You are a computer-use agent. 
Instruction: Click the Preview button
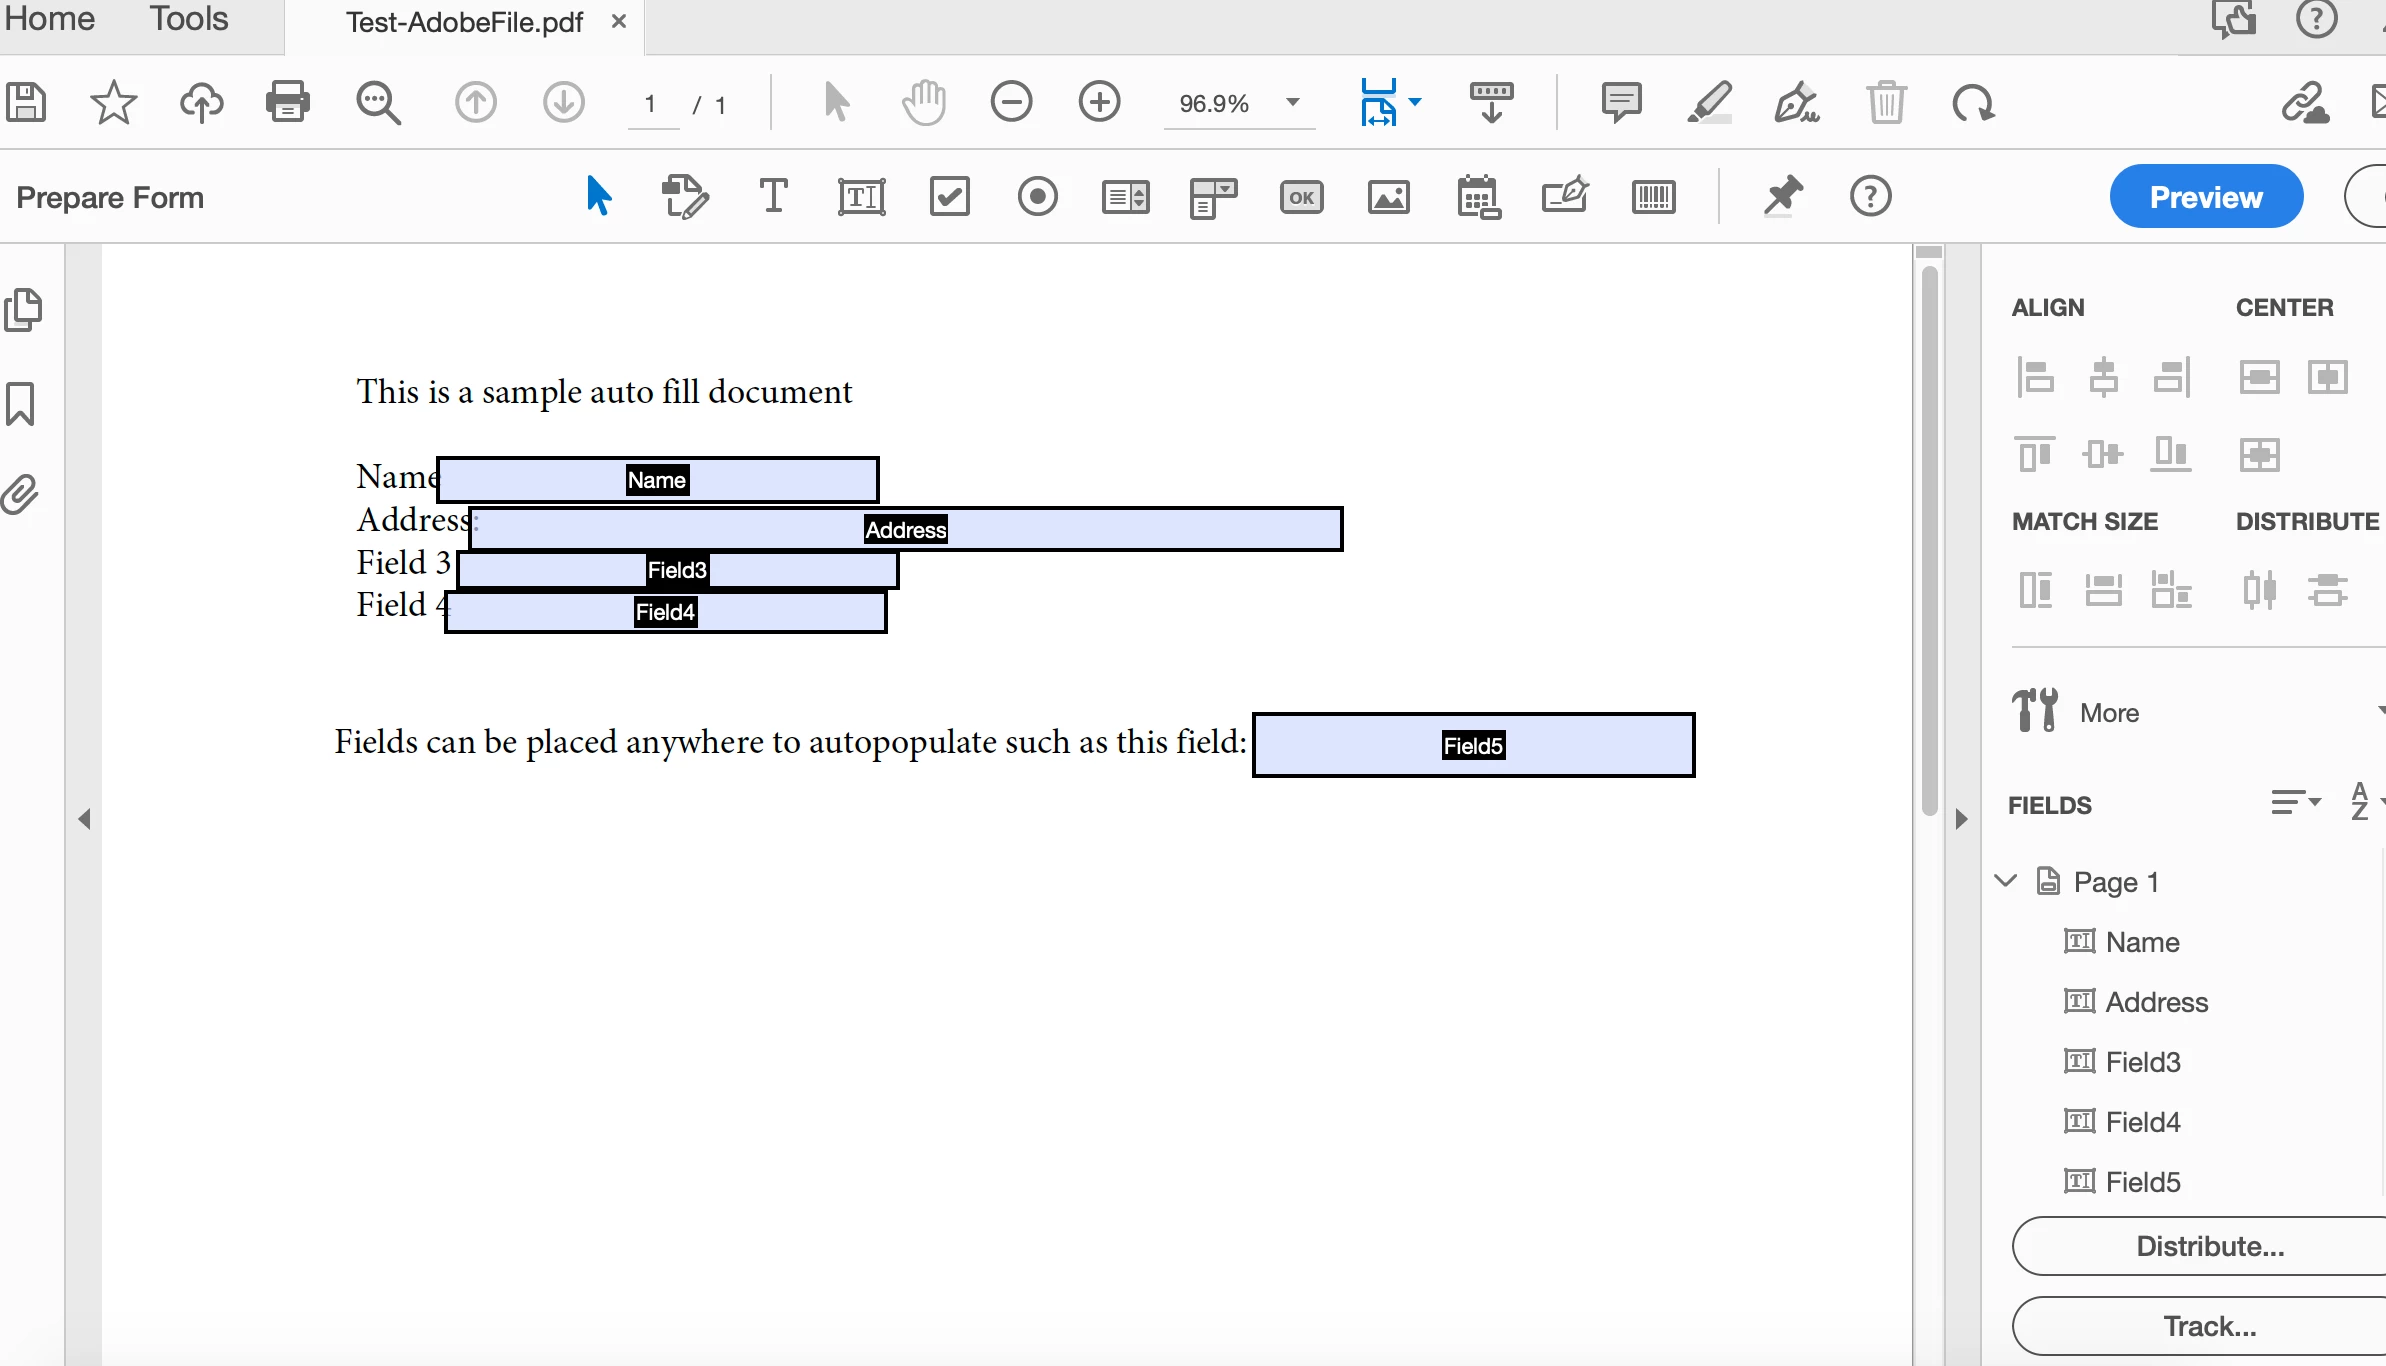pos(2206,197)
